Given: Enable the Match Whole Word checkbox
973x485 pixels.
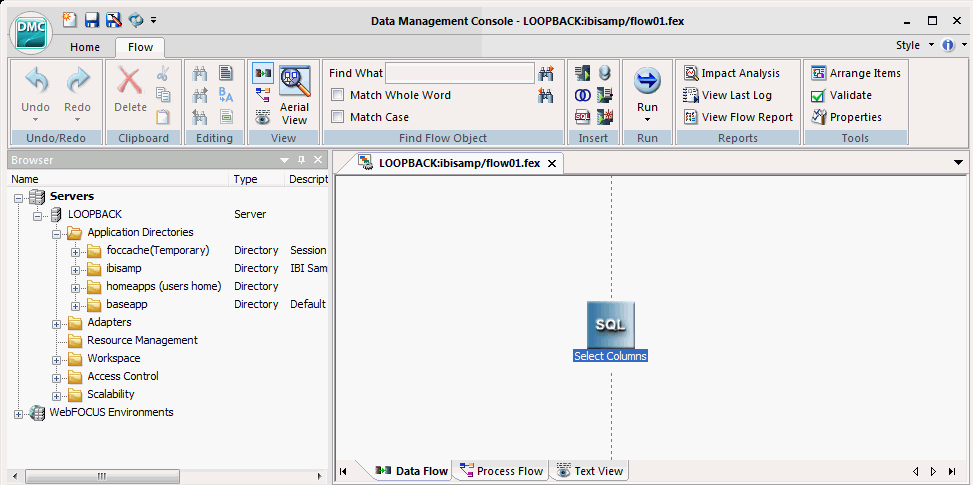Looking at the screenshot, I should pyautogui.click(x=338, y=95).
